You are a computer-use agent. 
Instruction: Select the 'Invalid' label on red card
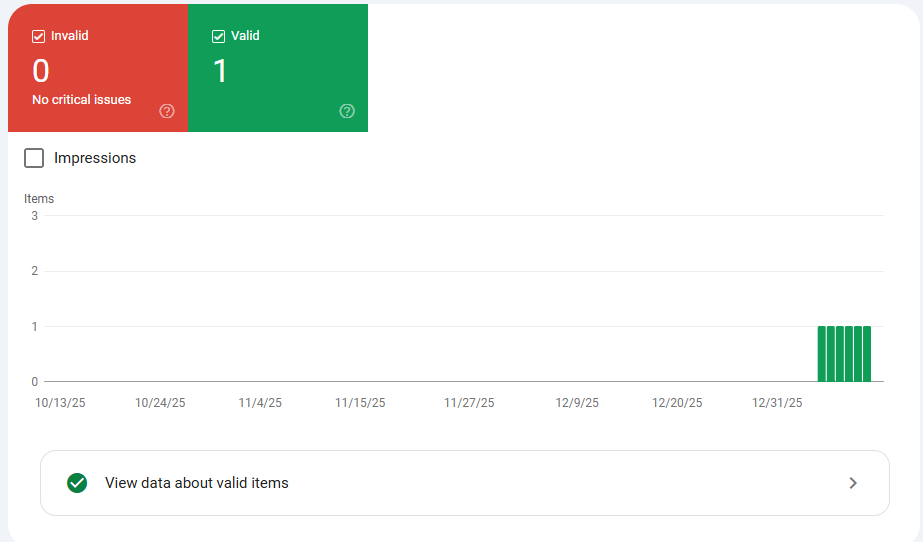(x=70, y=36)
